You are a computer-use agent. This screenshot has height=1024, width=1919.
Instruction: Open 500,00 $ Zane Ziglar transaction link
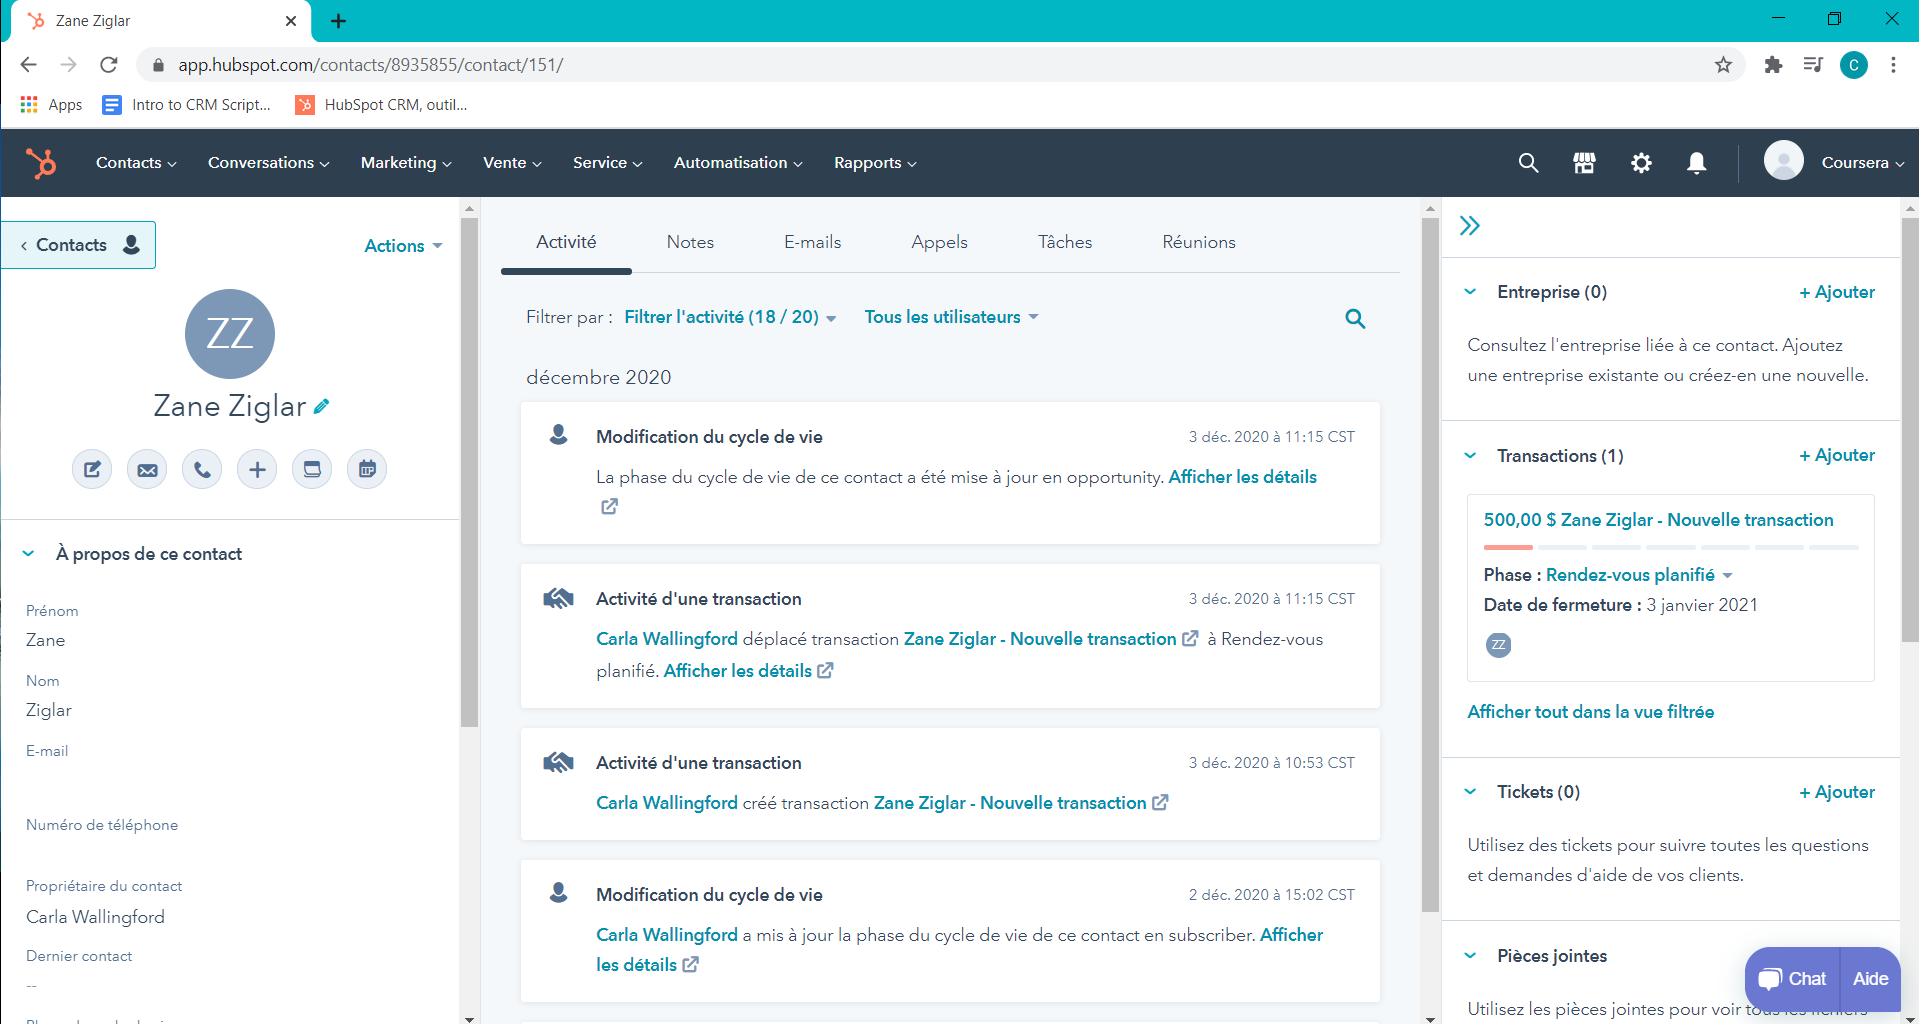[x=1658, y=520]
